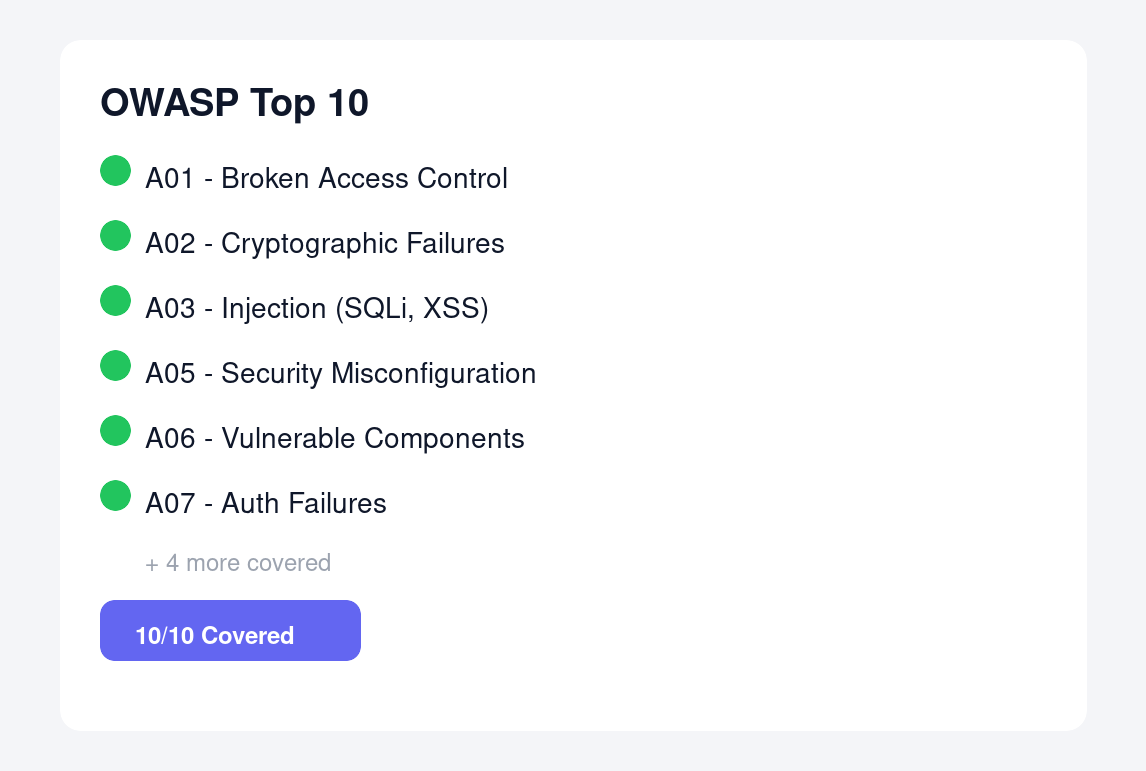Image resolution: width=1146 pixels, height=771 pixels.
Task: Reveal remaining OWASP entries below A07
Action: click(x=238, y=563)
